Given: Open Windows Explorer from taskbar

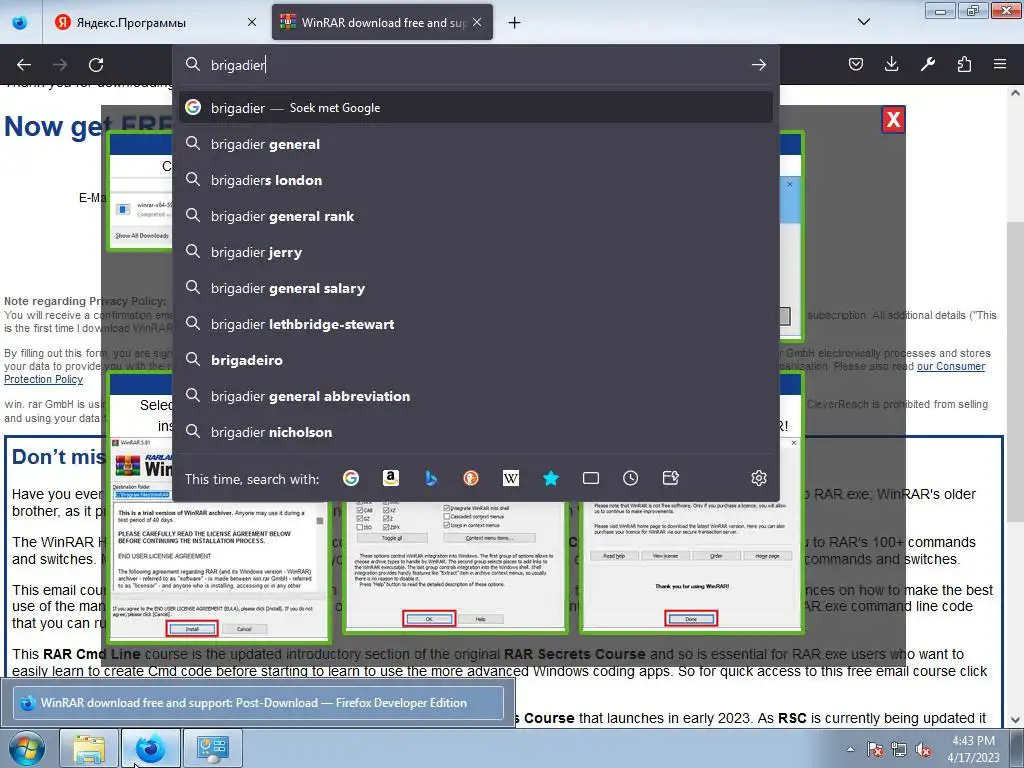Looking at the screenshot, I should pyautogui.click(x=89, y=748).
